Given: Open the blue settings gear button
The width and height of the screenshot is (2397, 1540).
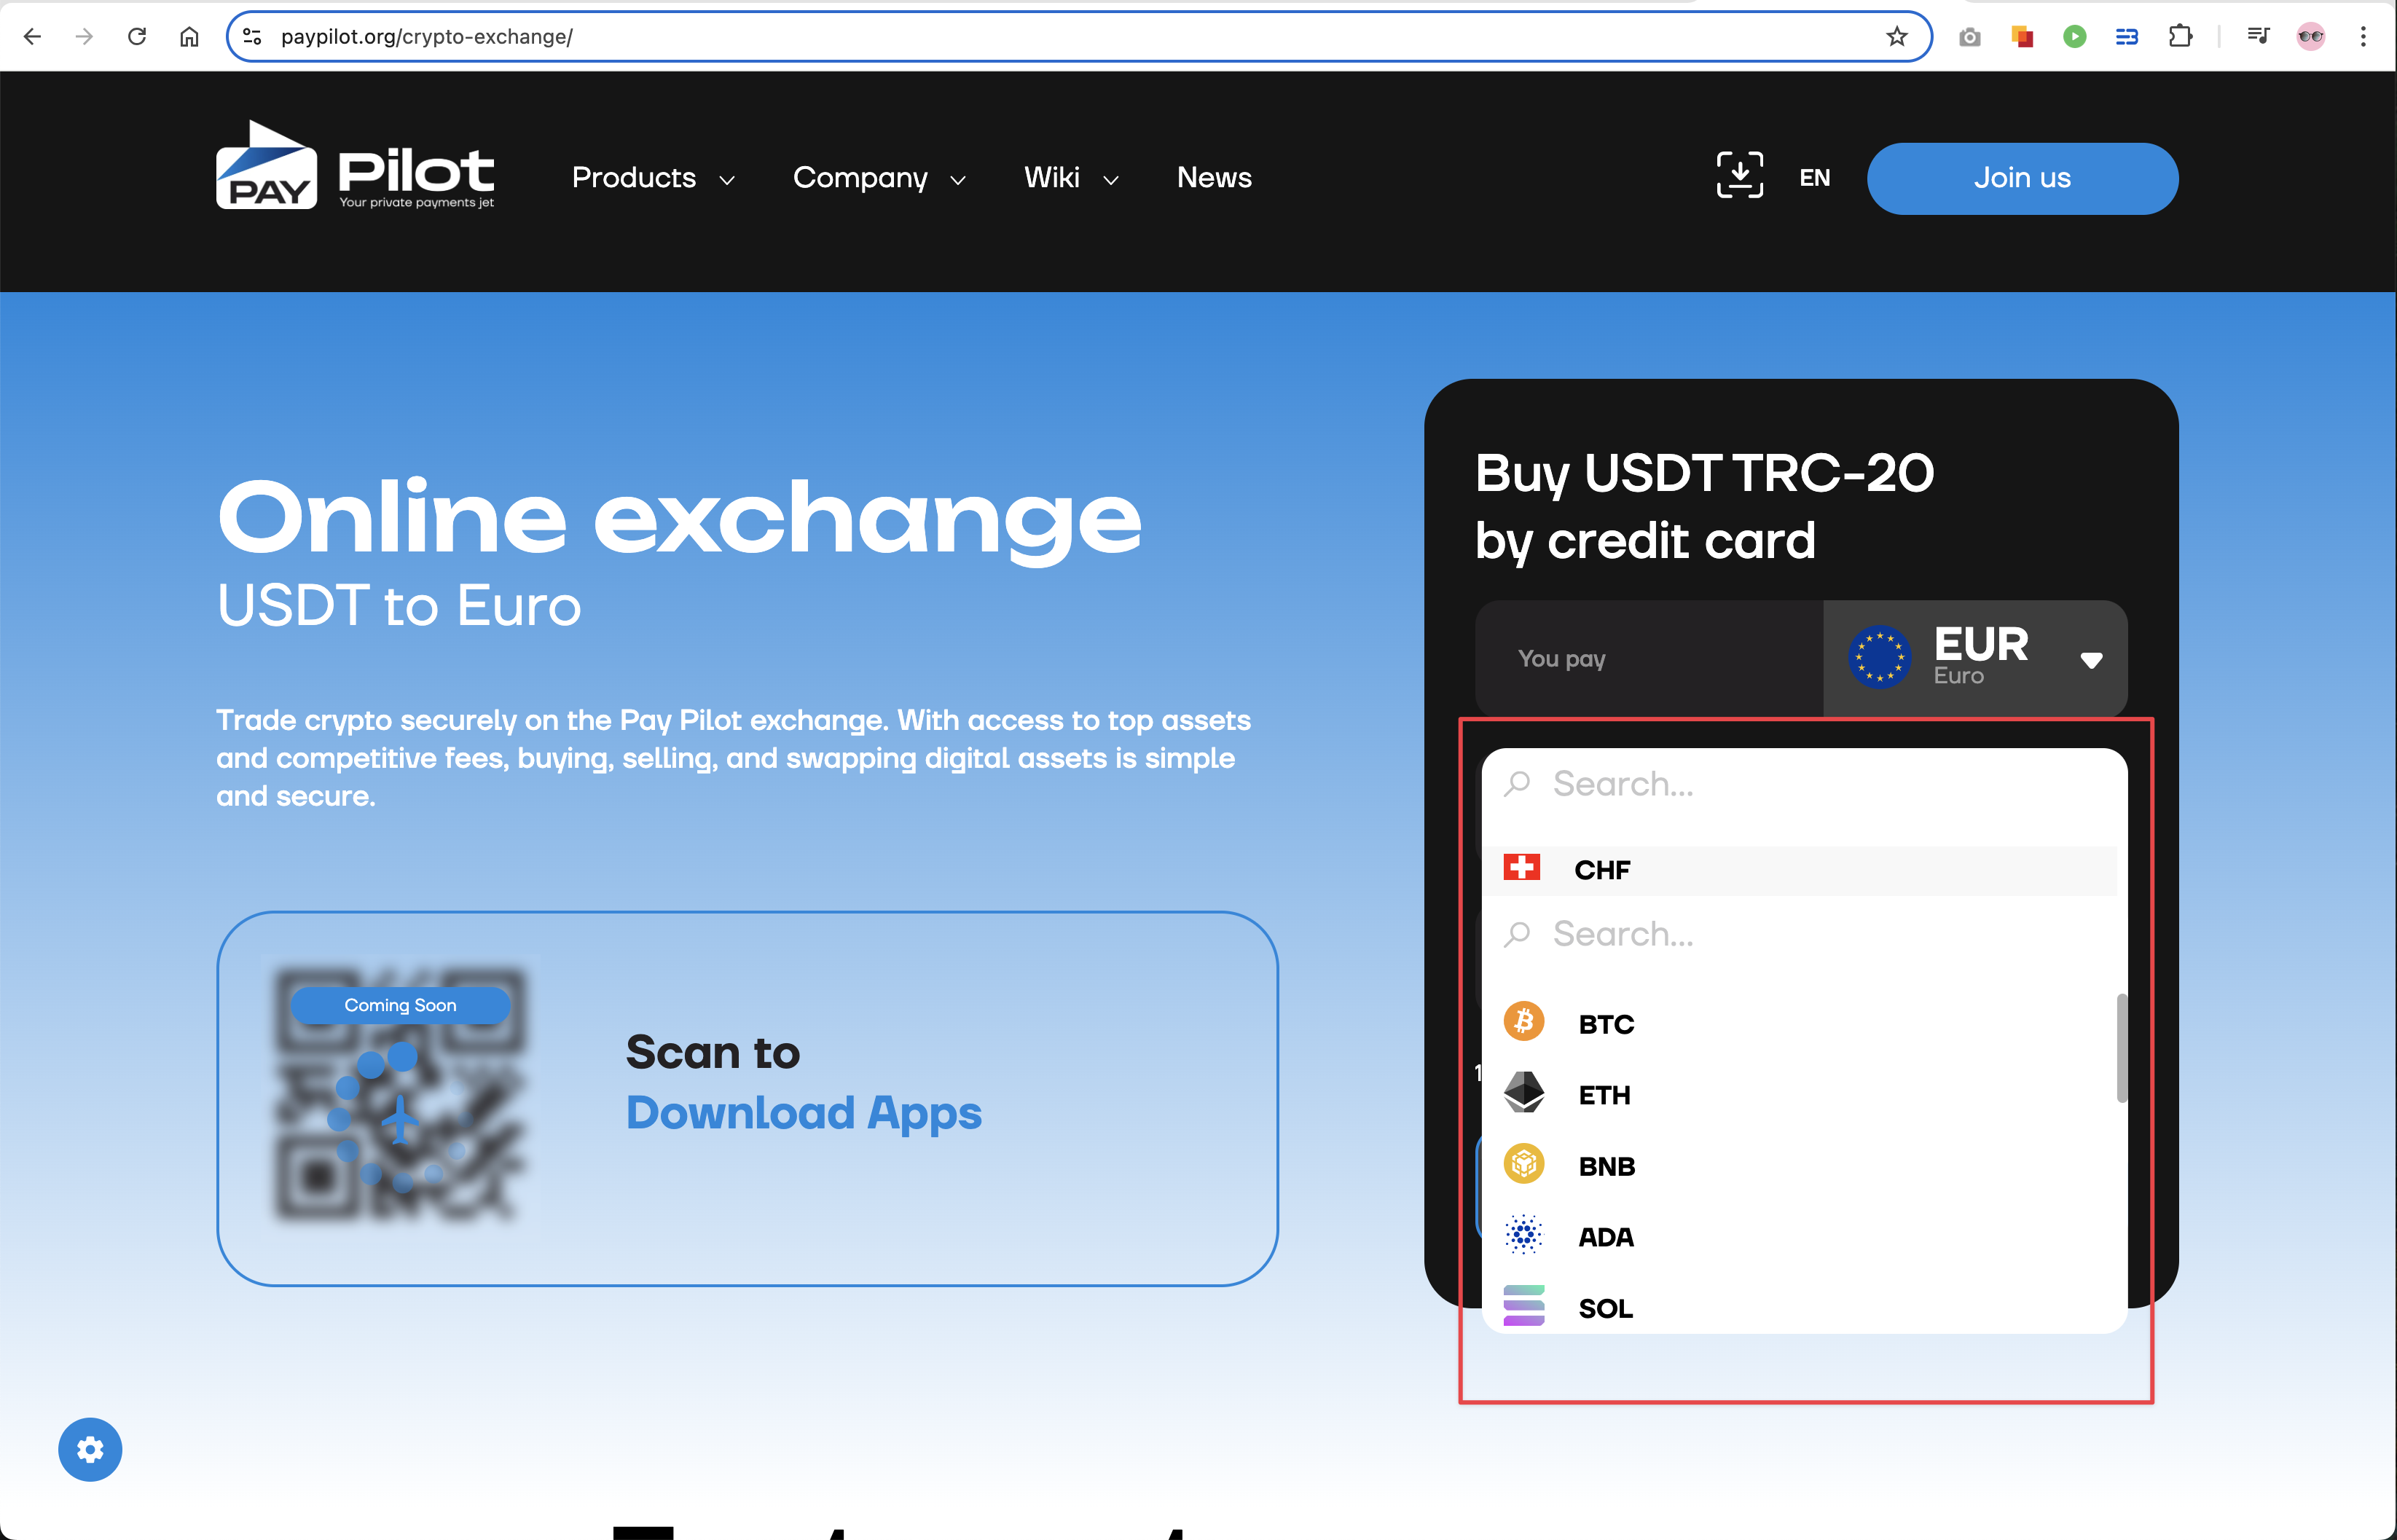Looking at the screenshot, I should [90, 1449].
